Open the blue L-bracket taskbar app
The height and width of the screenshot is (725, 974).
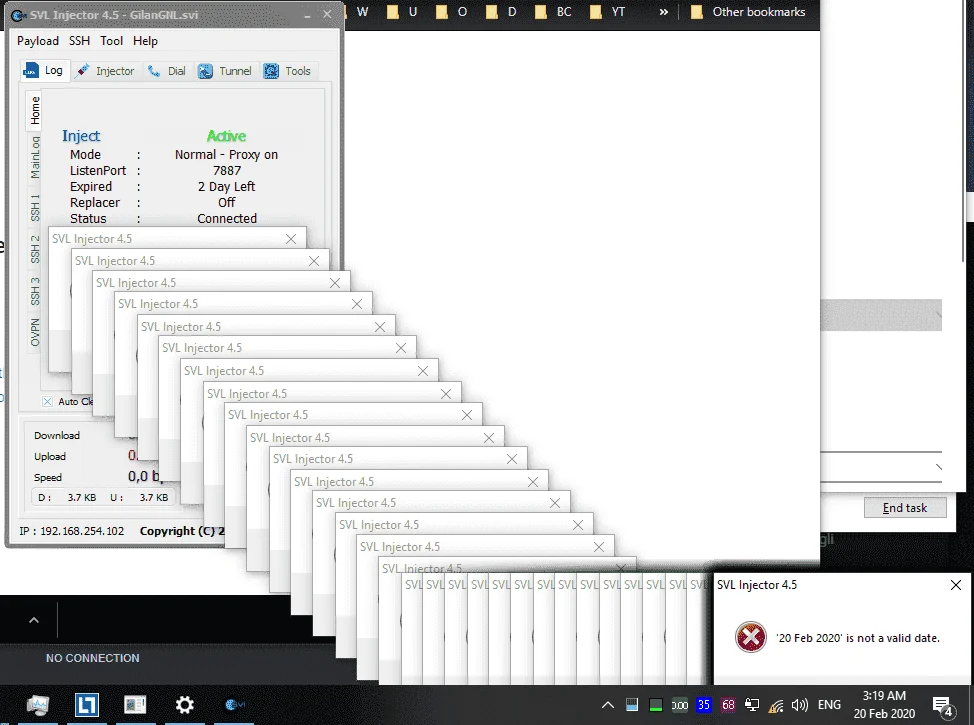point(87,704)
